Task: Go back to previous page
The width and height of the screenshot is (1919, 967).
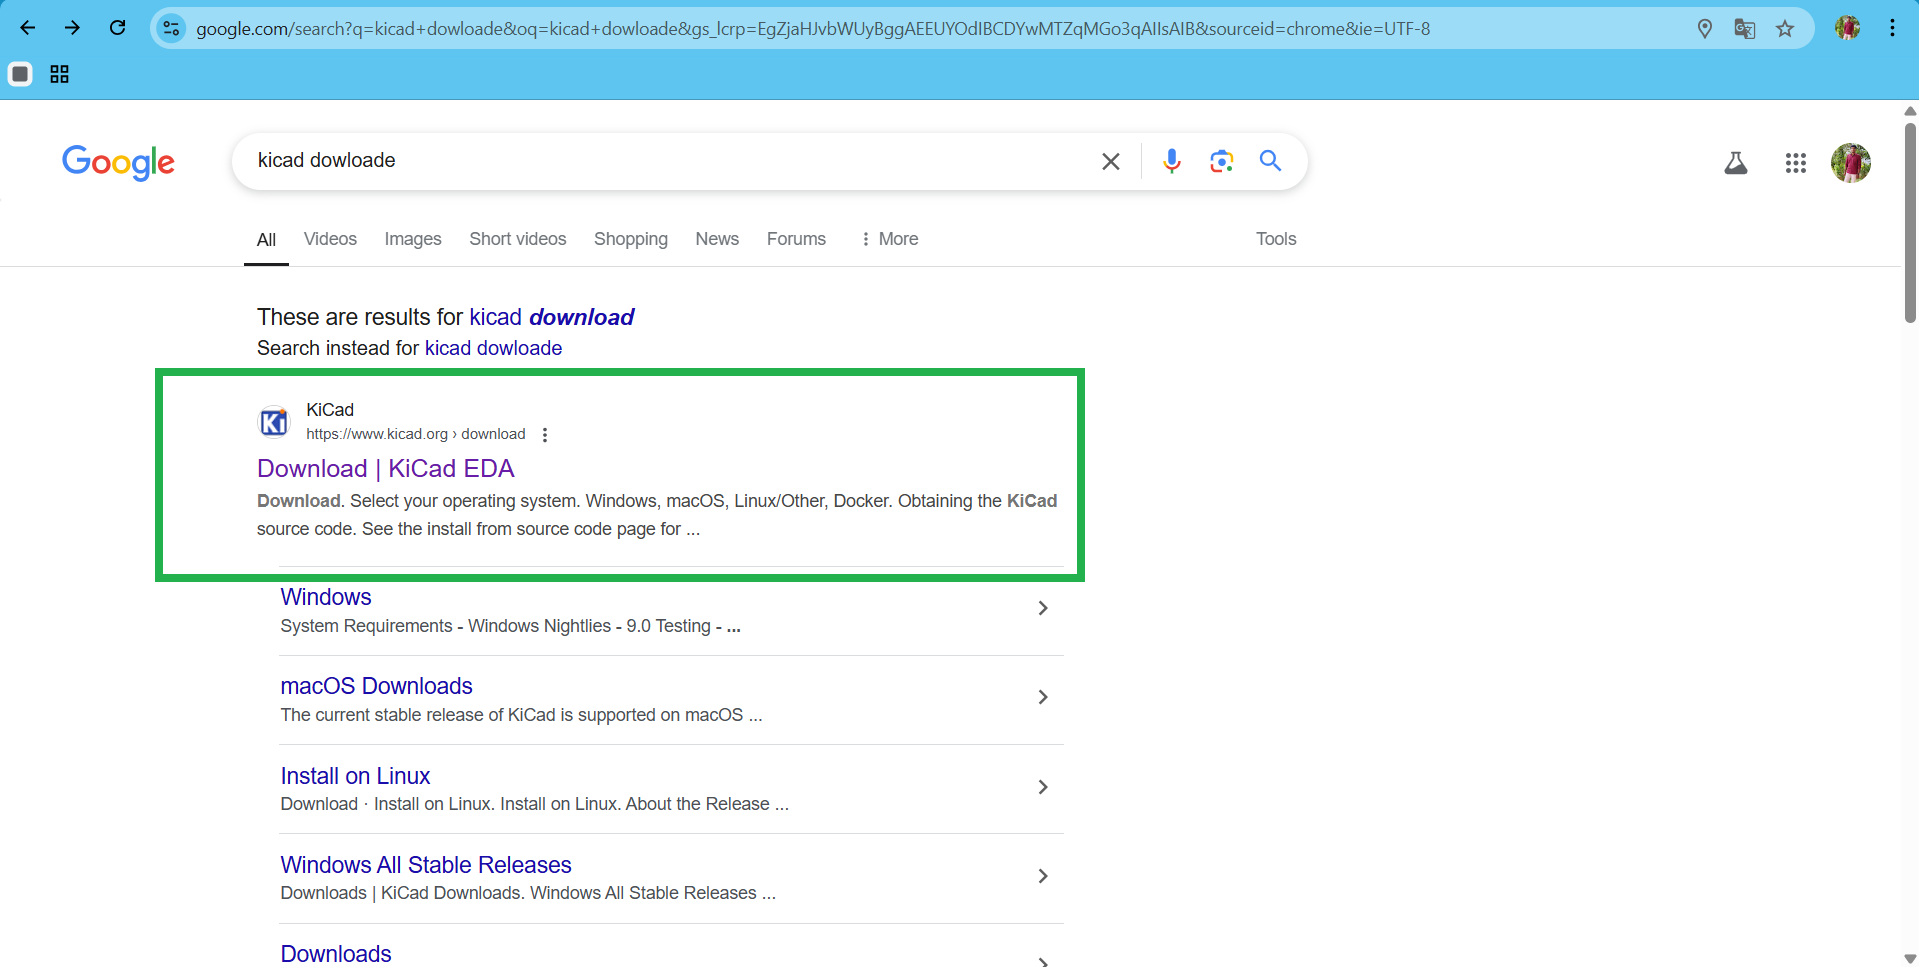Action: coord(28,28)
